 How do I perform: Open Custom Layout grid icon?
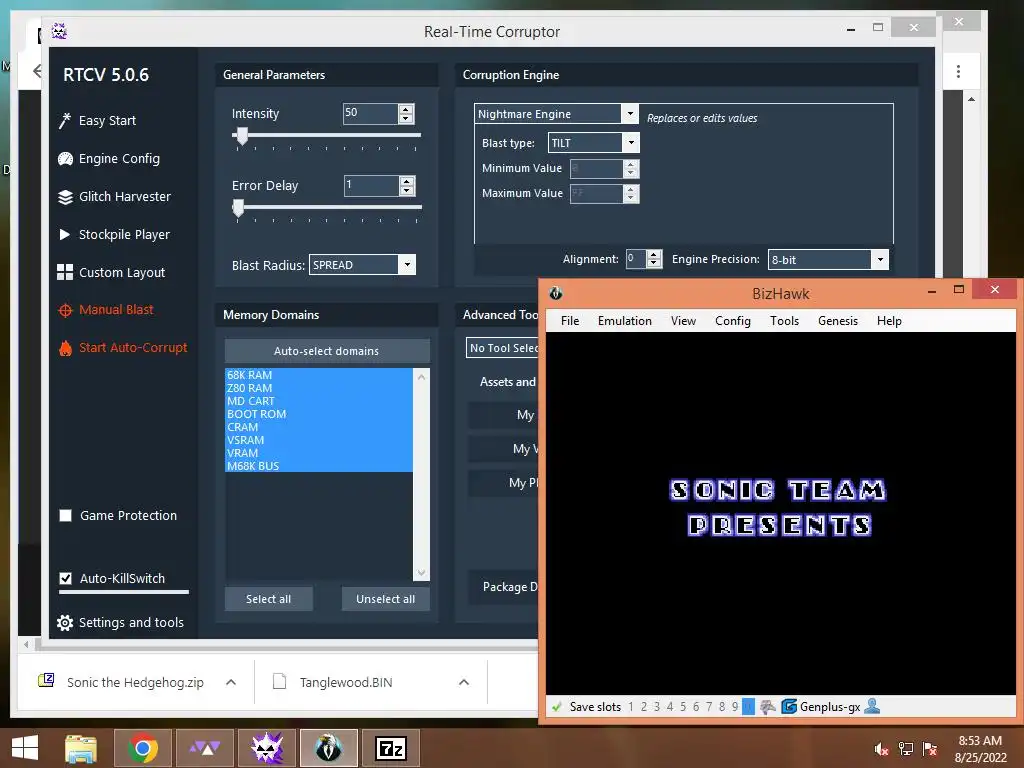[65, 272]
